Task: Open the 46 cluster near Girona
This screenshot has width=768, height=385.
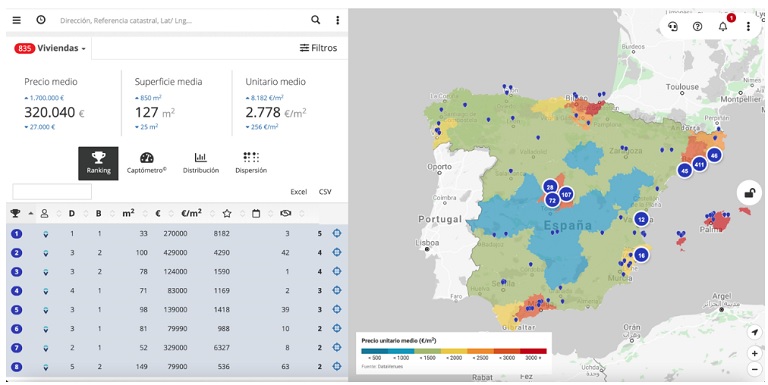Action: point(714,156)
